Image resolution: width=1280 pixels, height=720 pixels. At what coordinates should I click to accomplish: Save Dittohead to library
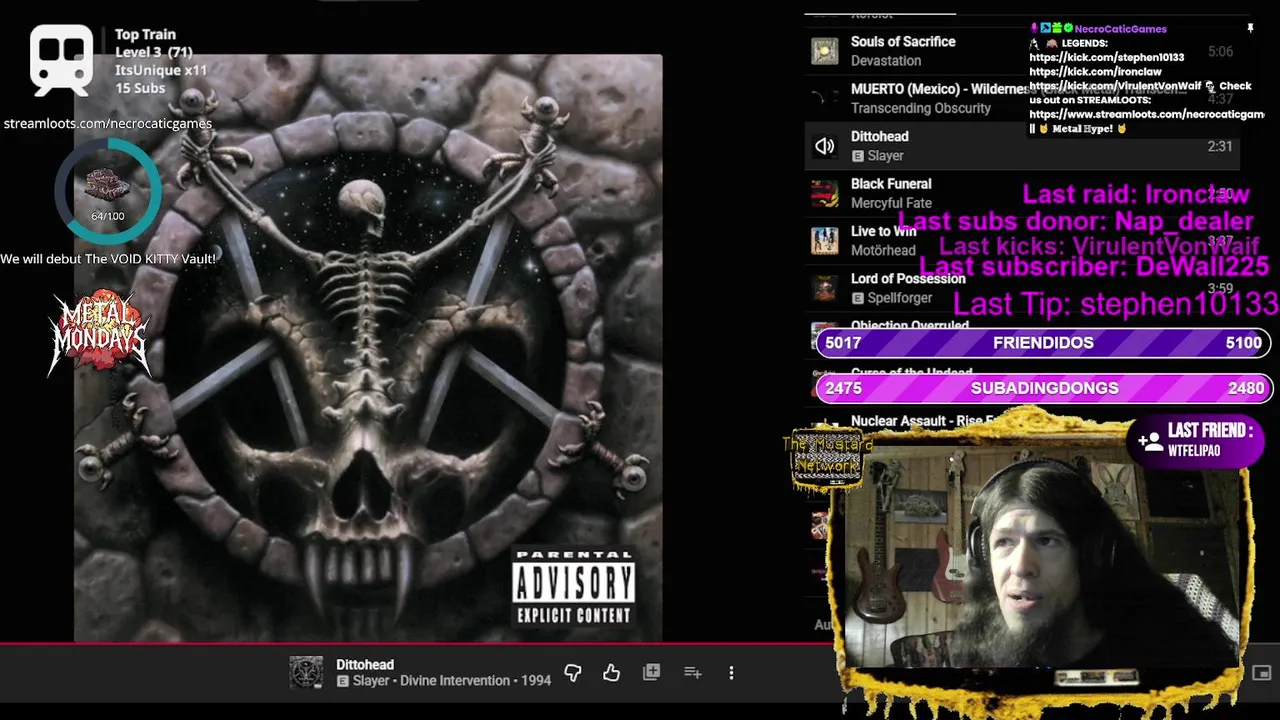pos(651,672)
